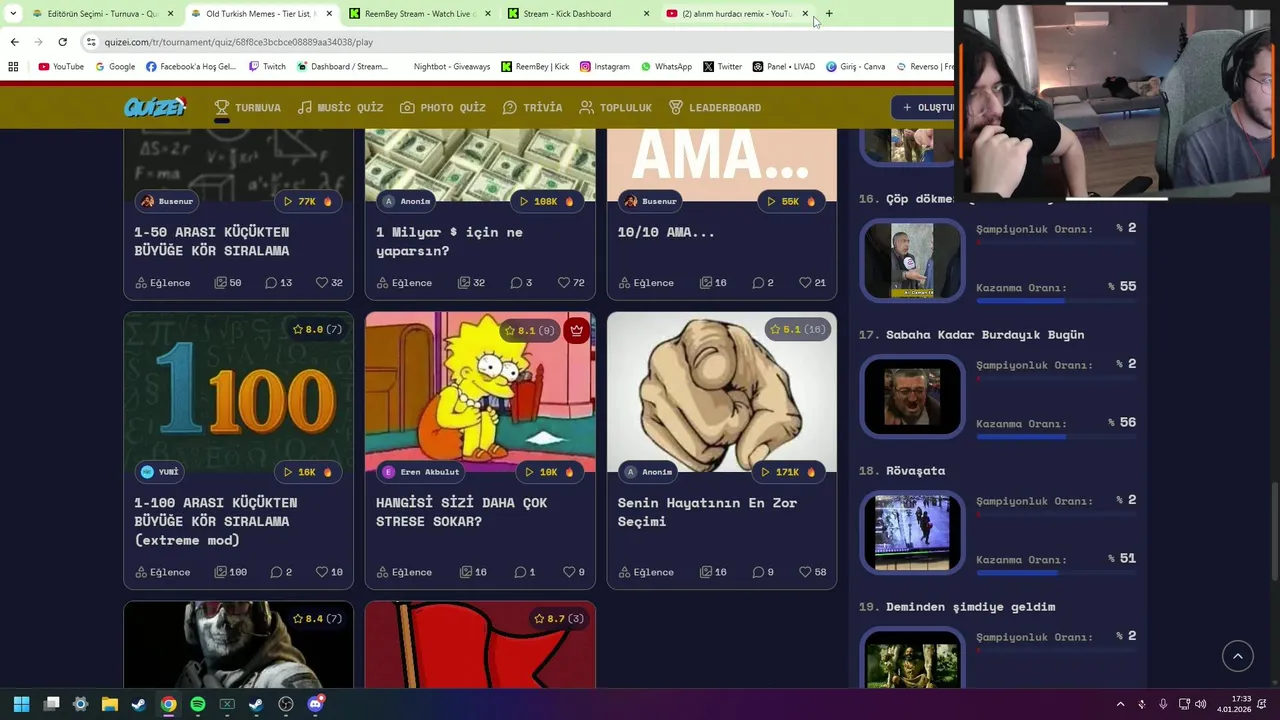Reload the page
Viewport: 1280px width, 720px height.
(x=62, y=42)
